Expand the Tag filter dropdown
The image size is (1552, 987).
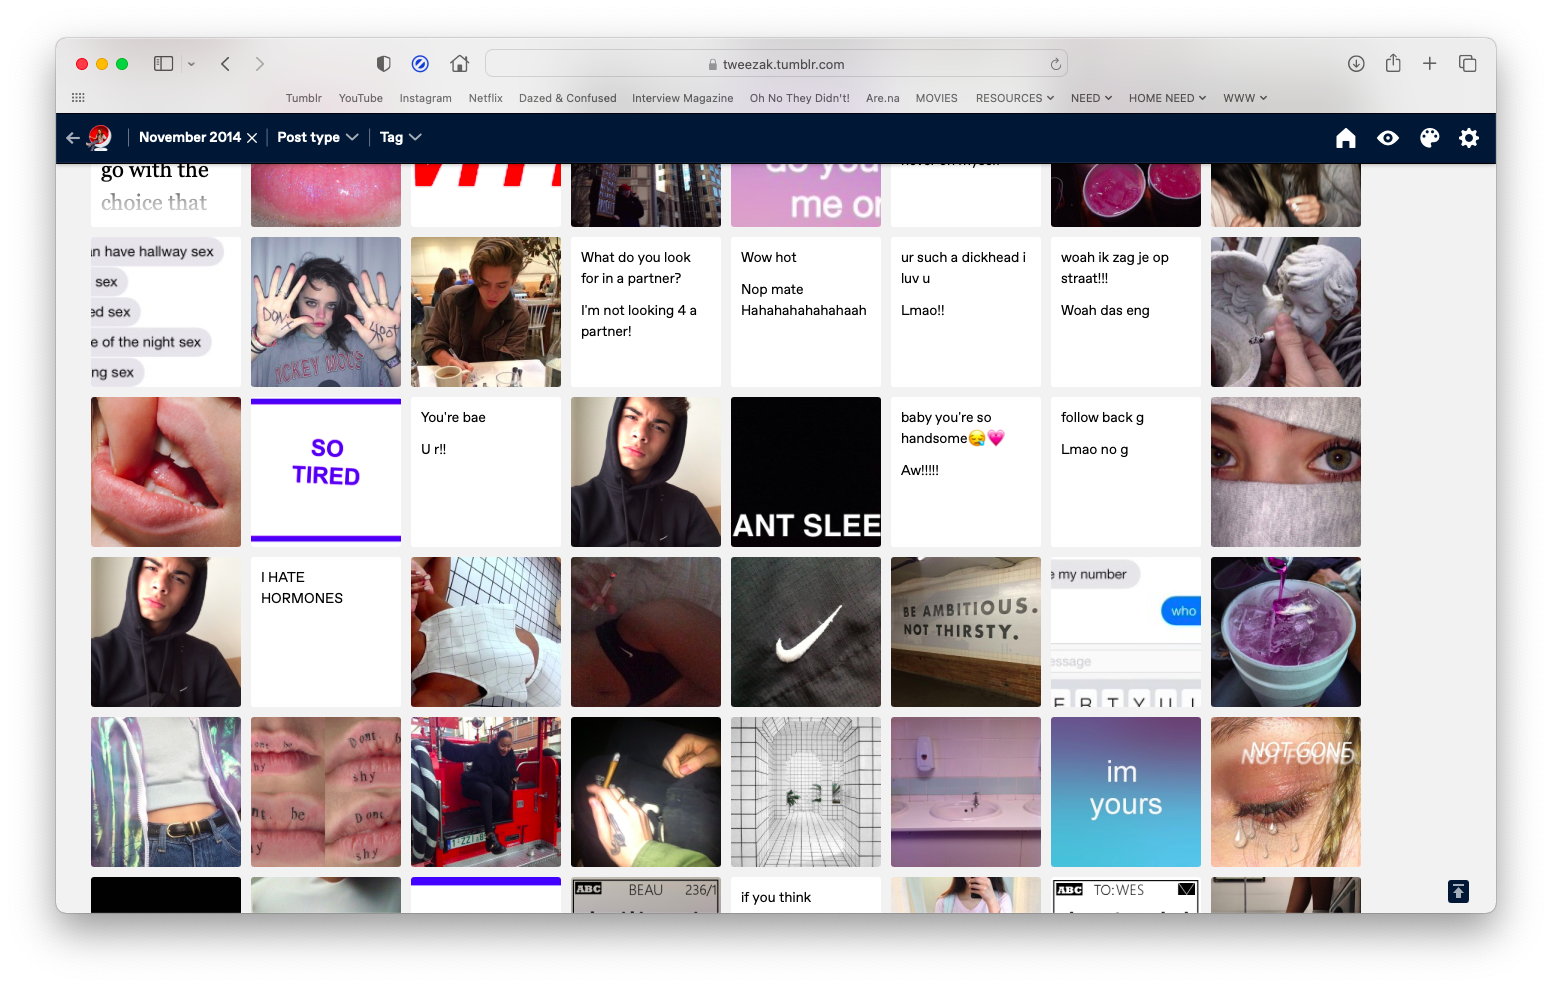point(400,138)
